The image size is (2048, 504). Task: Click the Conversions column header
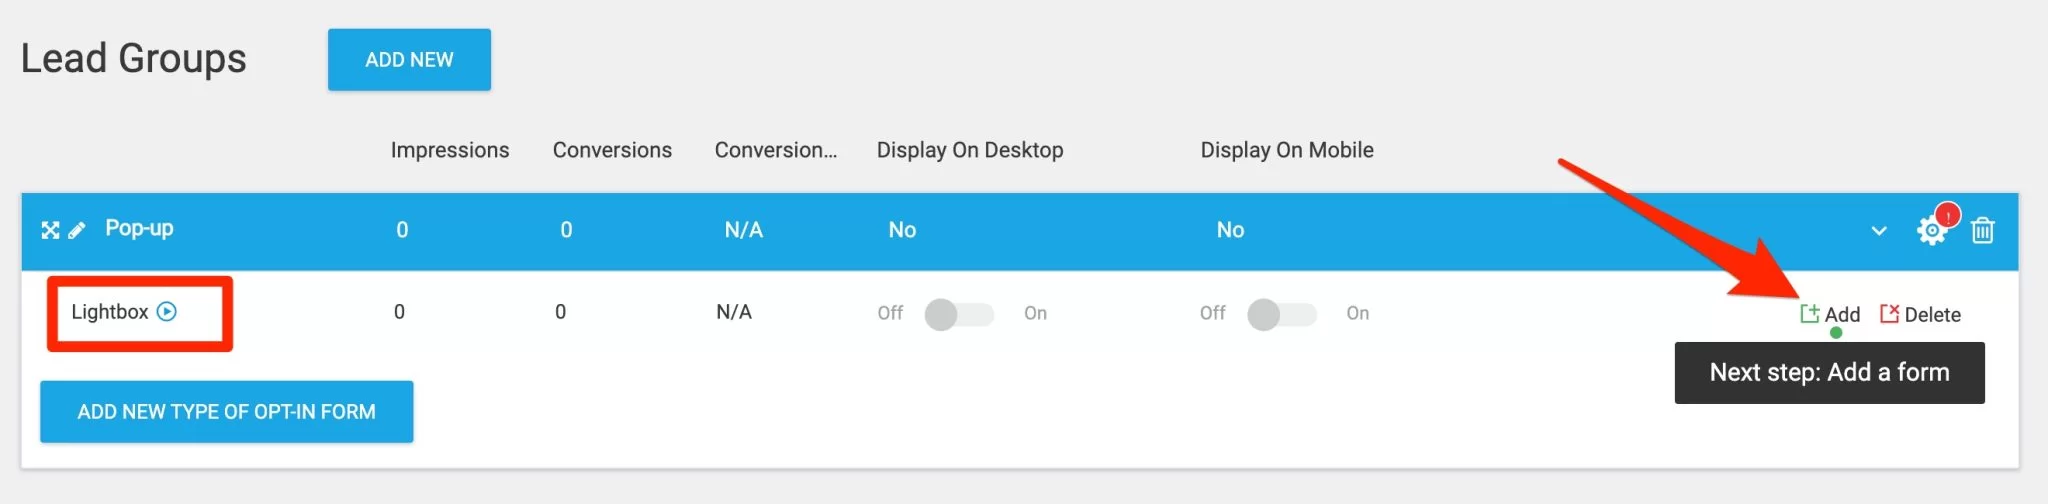[x=612, y=150]
